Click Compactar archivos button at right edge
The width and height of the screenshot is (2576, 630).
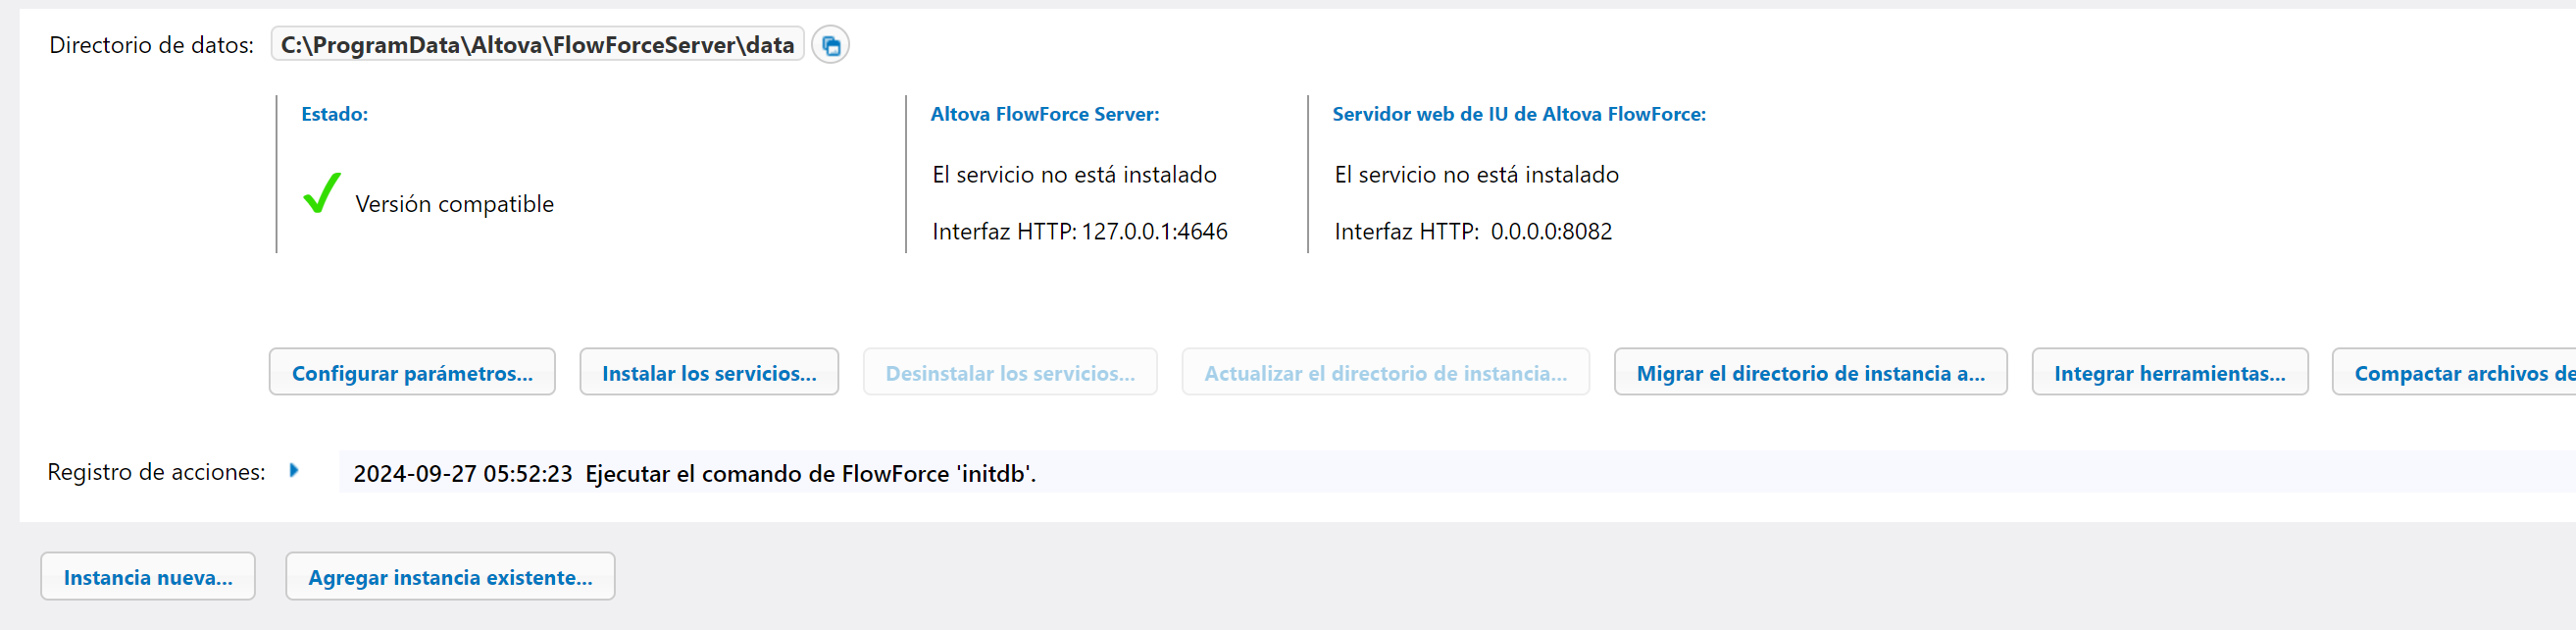click(2455, 372)
